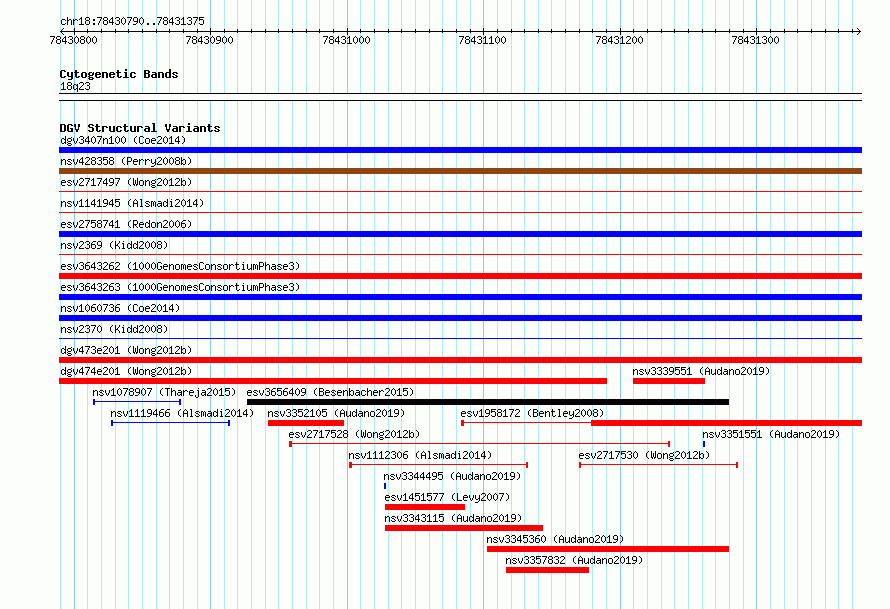Click the thin red esv2717528 variant span
890x609 pixels.
coord(480,444)
